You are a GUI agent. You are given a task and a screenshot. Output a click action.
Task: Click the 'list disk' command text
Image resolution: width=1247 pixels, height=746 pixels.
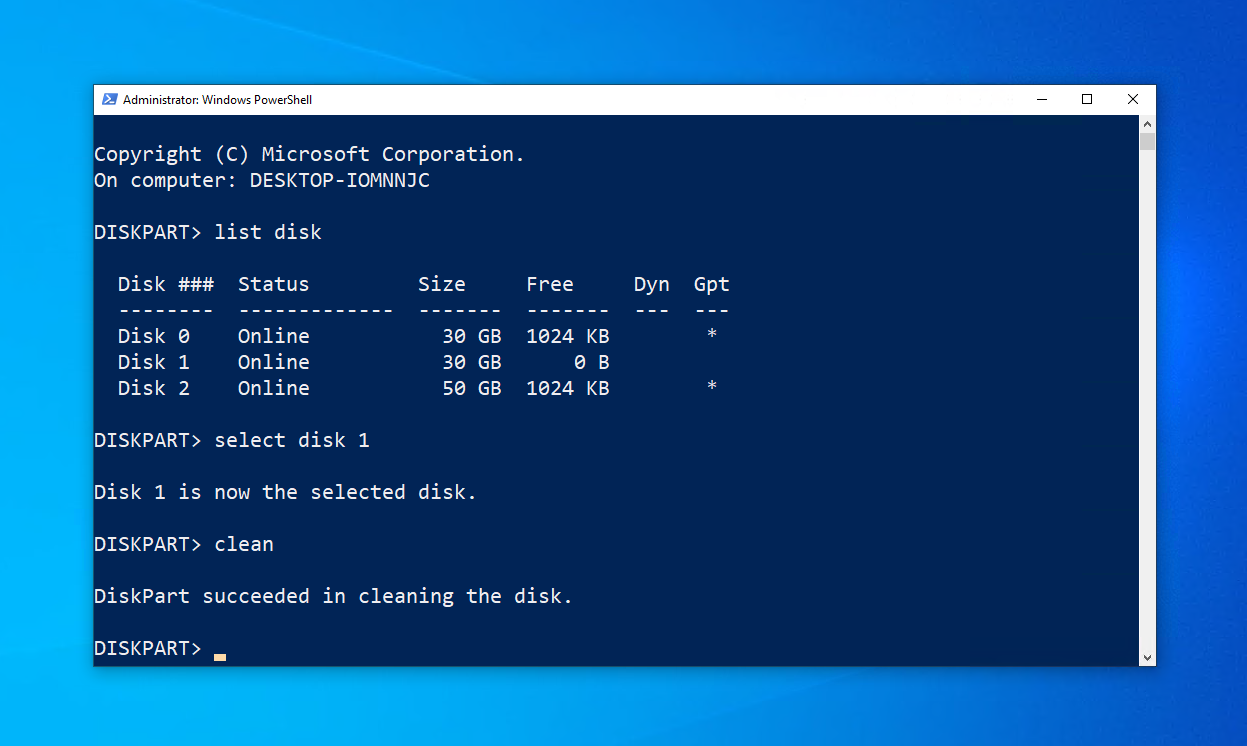coord(268,232)
